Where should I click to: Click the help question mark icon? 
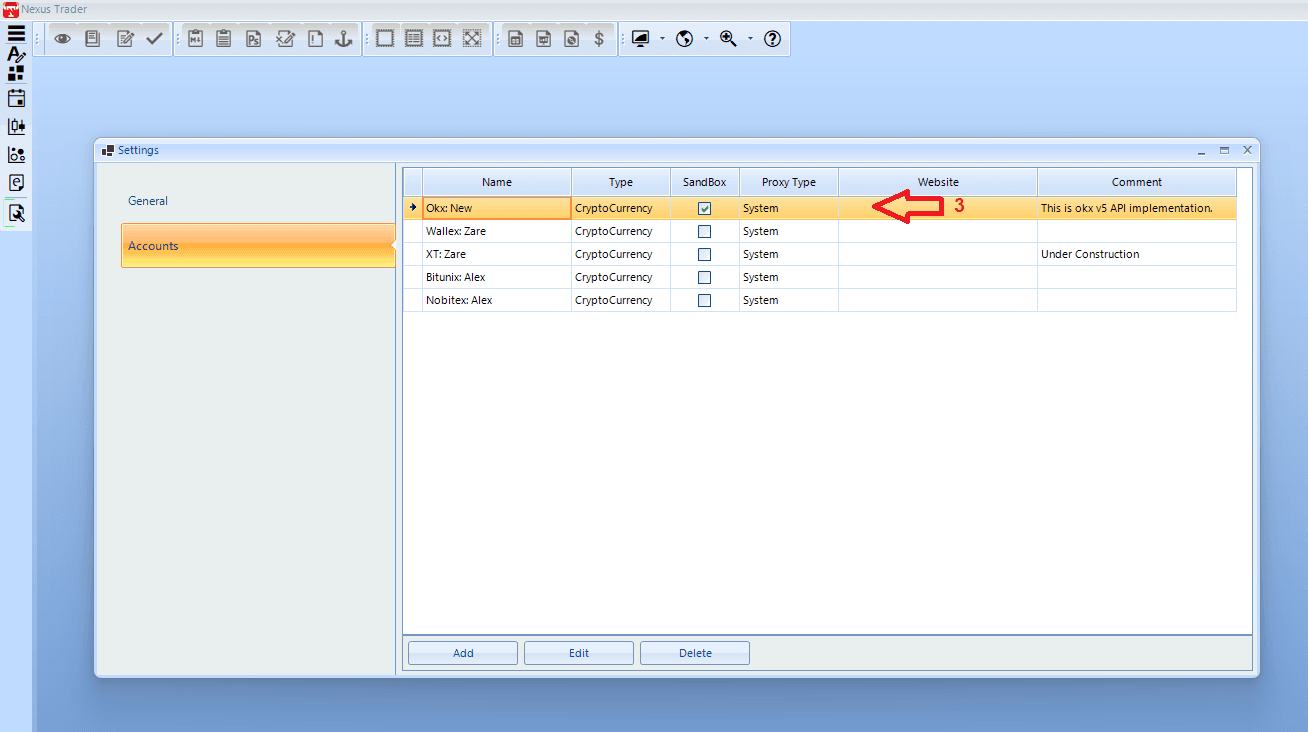point(772,39)
